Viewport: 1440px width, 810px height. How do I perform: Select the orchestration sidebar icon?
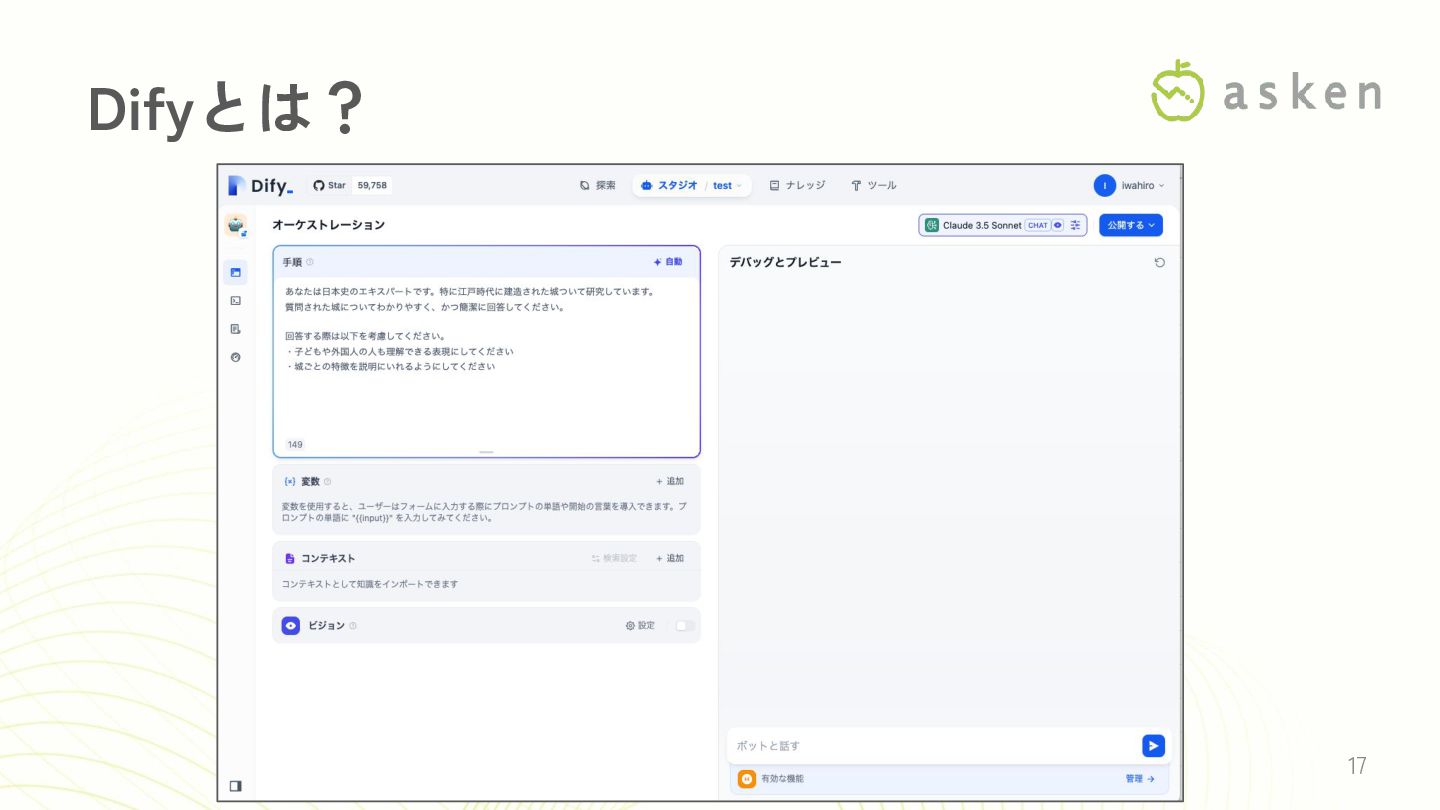[x=236, y=272]
